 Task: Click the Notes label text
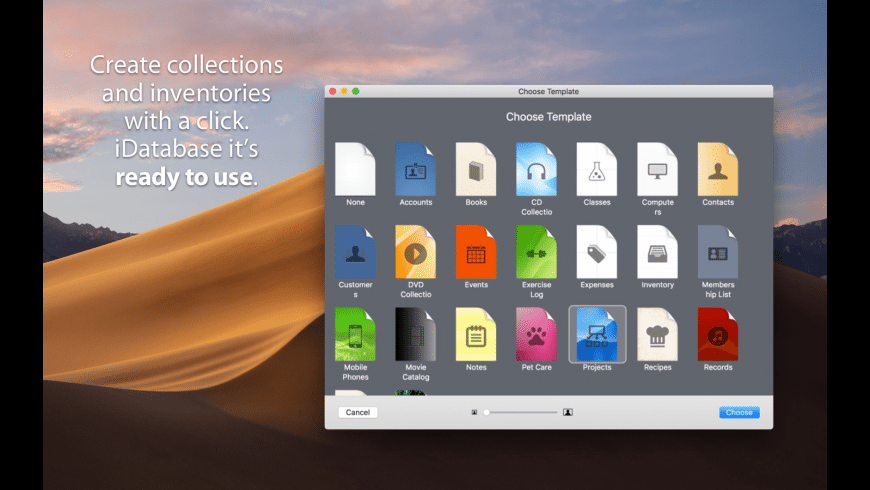pos(476,367)
